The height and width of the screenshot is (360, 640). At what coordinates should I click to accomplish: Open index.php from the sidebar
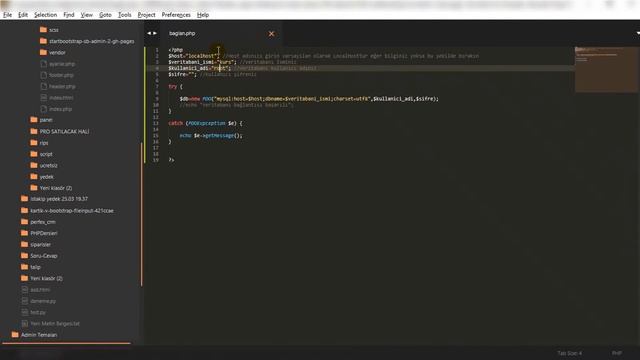(60, 109)
